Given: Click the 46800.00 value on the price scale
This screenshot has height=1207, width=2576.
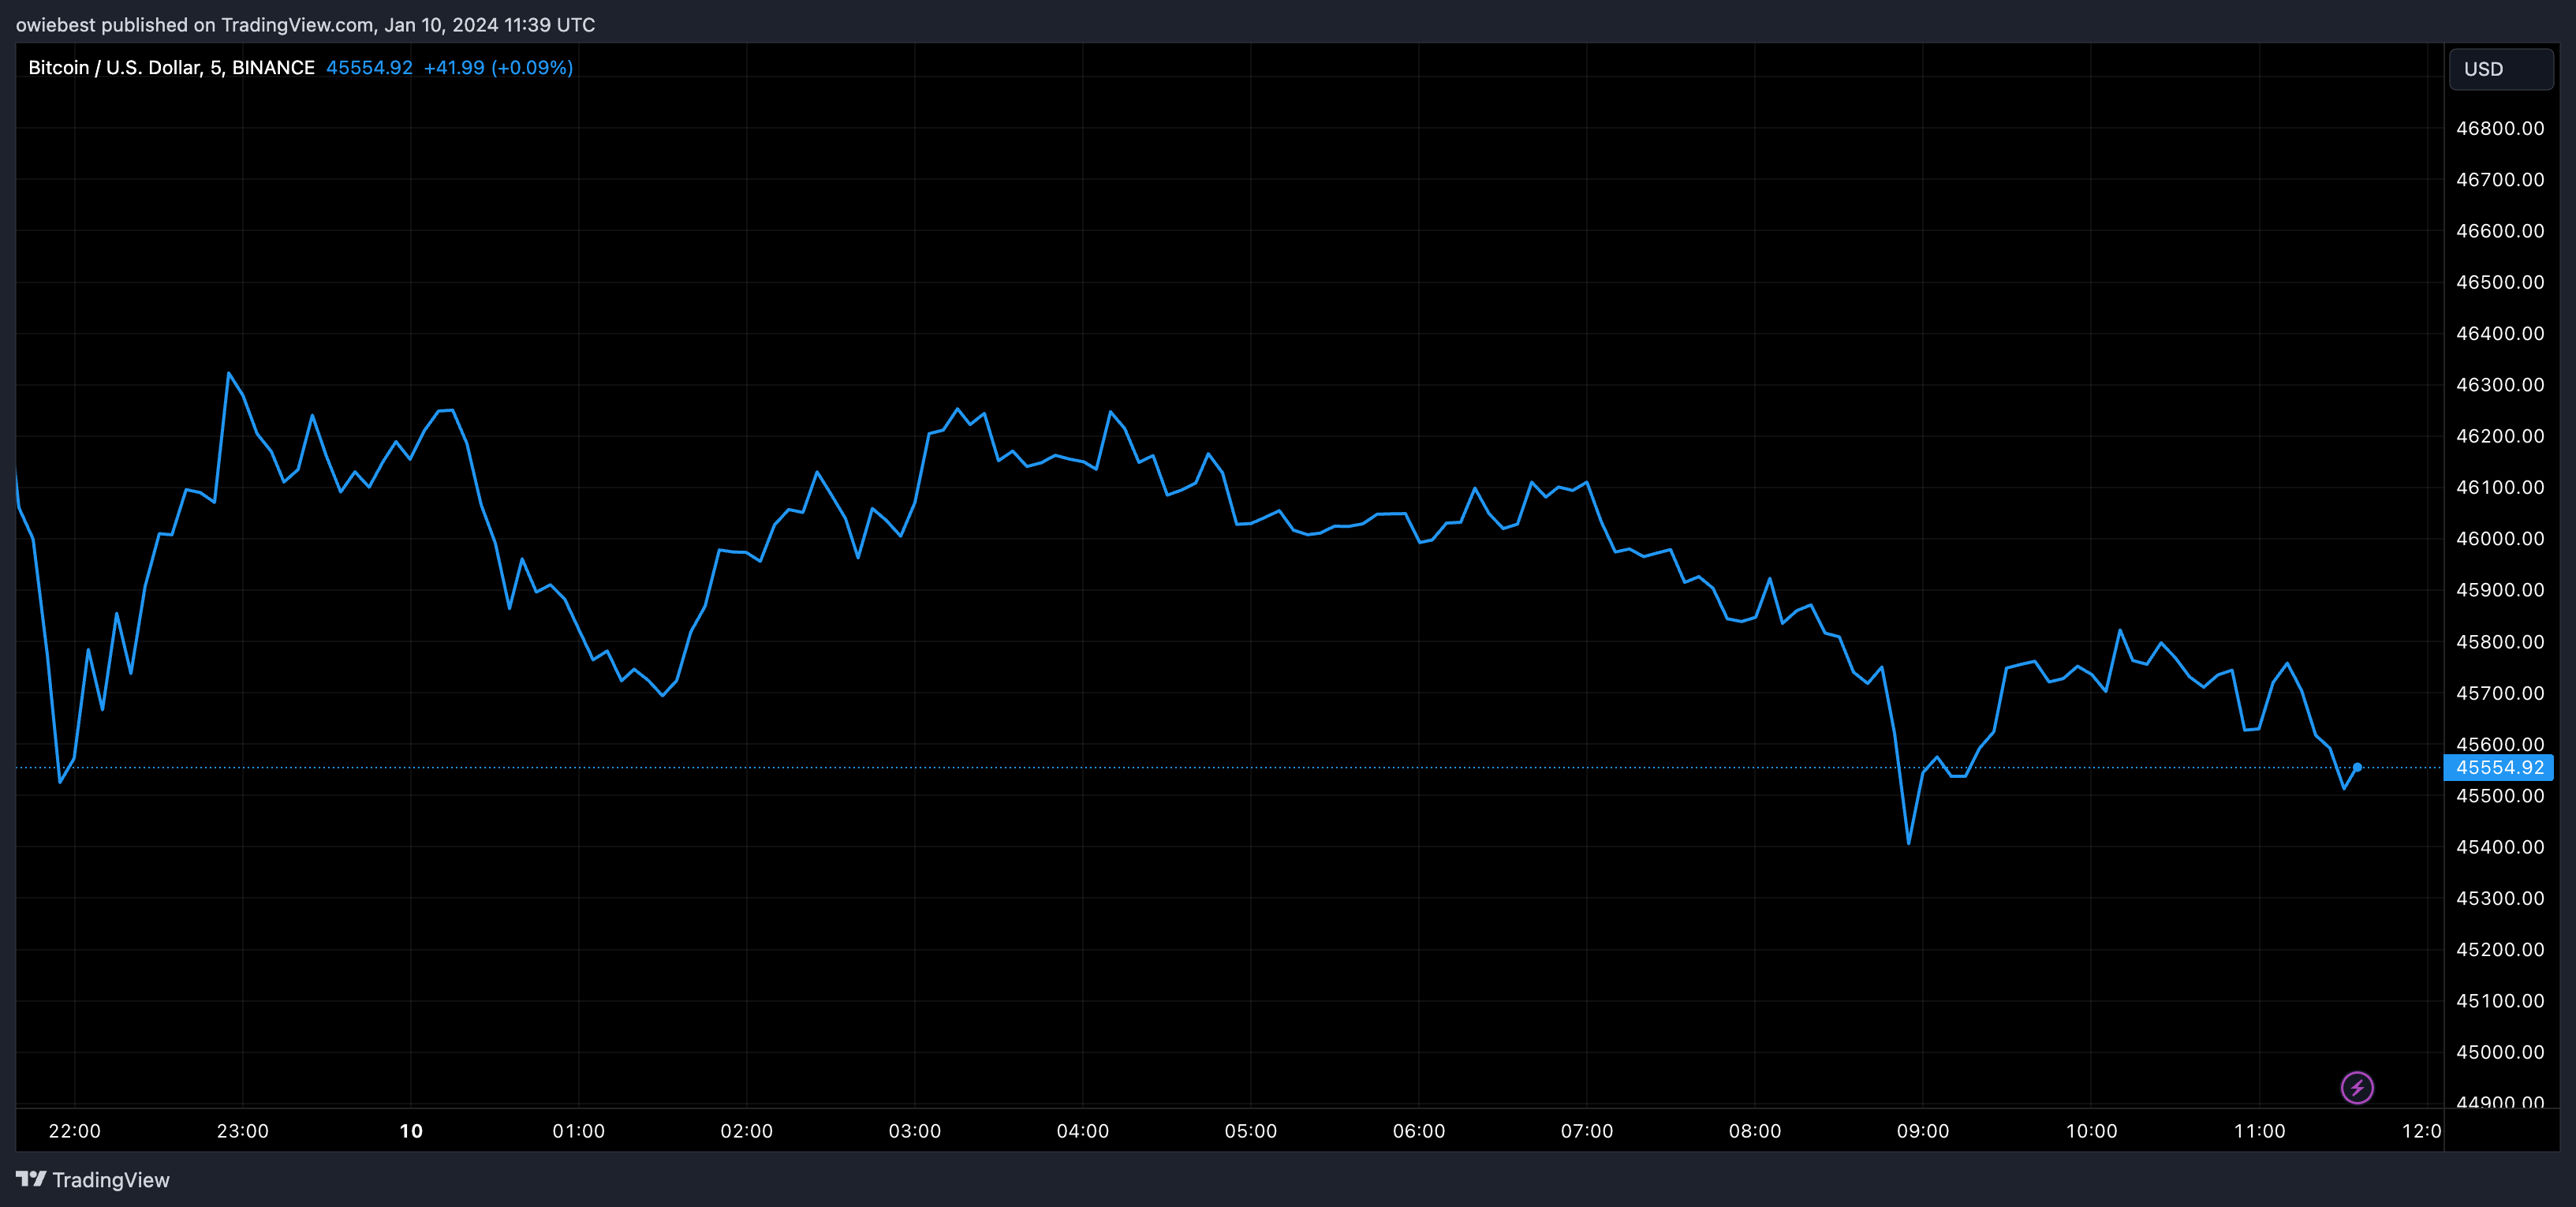Looking at the screenshot, I should (x=2503, y=128).
